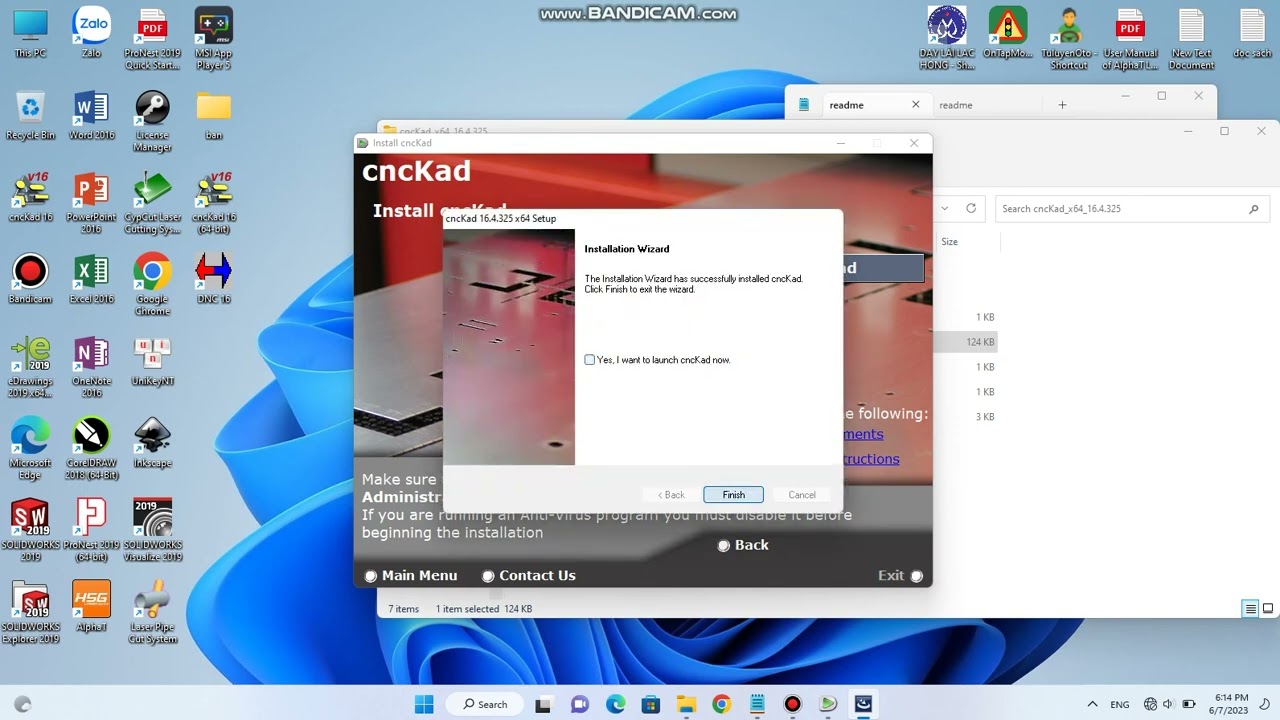Open OnTapMo desktop shortcut

click(x=1008, y=33)
